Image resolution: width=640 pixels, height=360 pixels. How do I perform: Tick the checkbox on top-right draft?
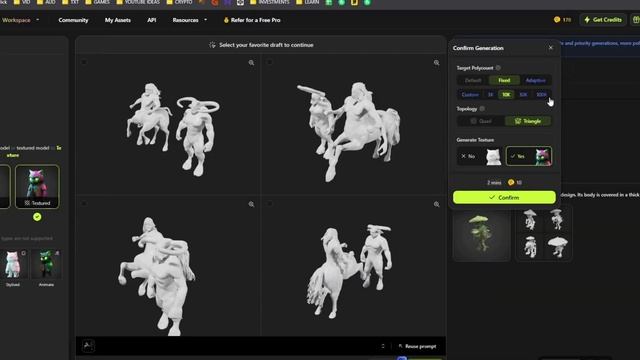click(270, 62)
